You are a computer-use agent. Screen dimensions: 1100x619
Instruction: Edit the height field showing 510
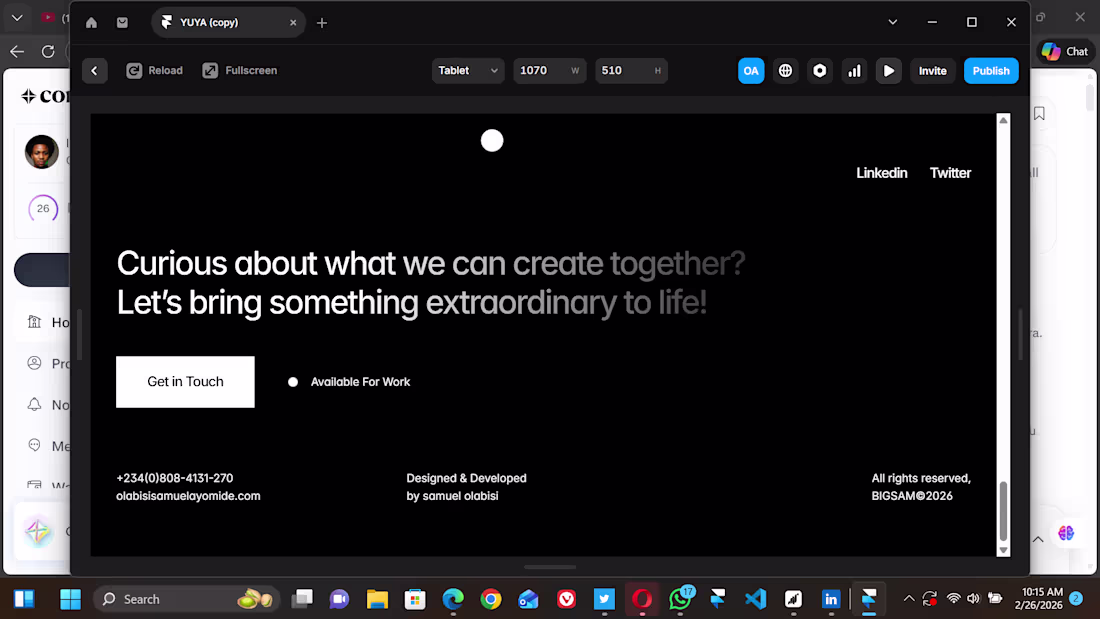(631, 70)
